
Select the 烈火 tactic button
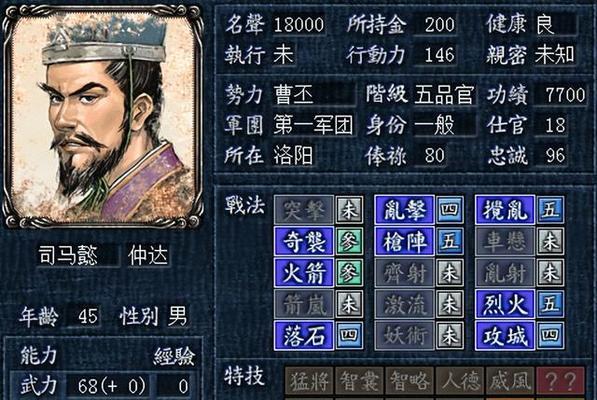tap(505, 304)
